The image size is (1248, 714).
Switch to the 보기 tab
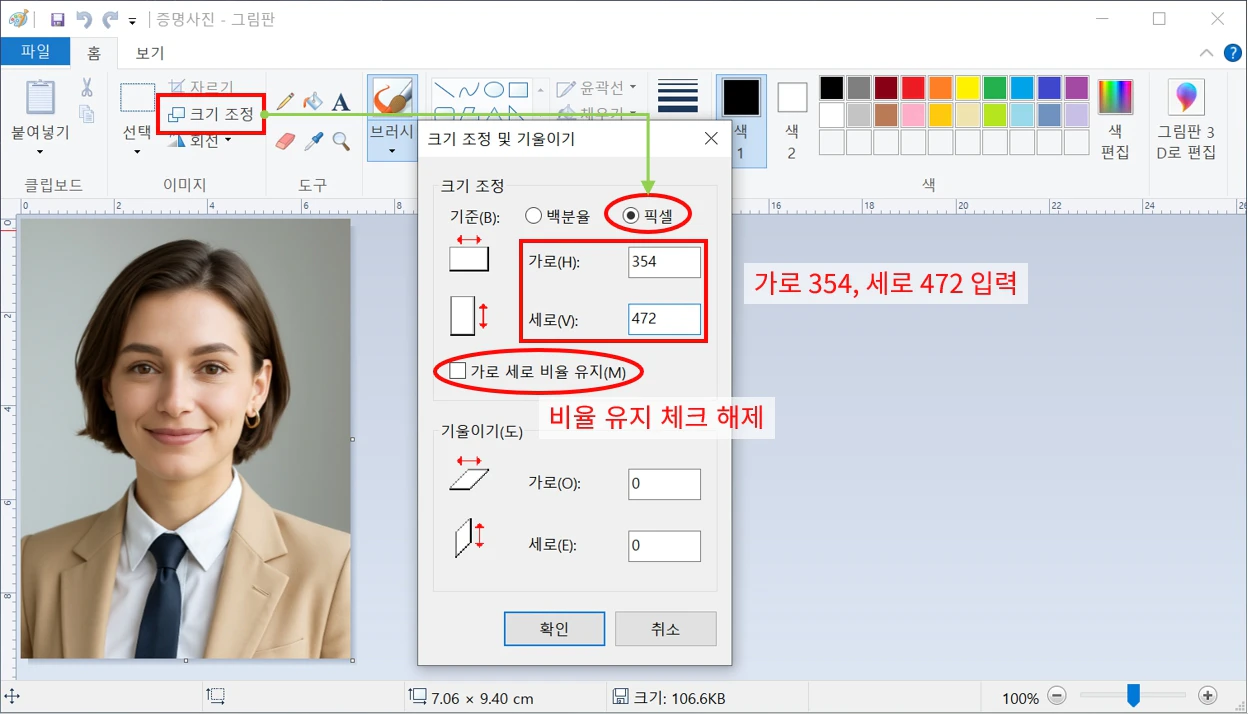pyautogui.click(x=148, y=53)
